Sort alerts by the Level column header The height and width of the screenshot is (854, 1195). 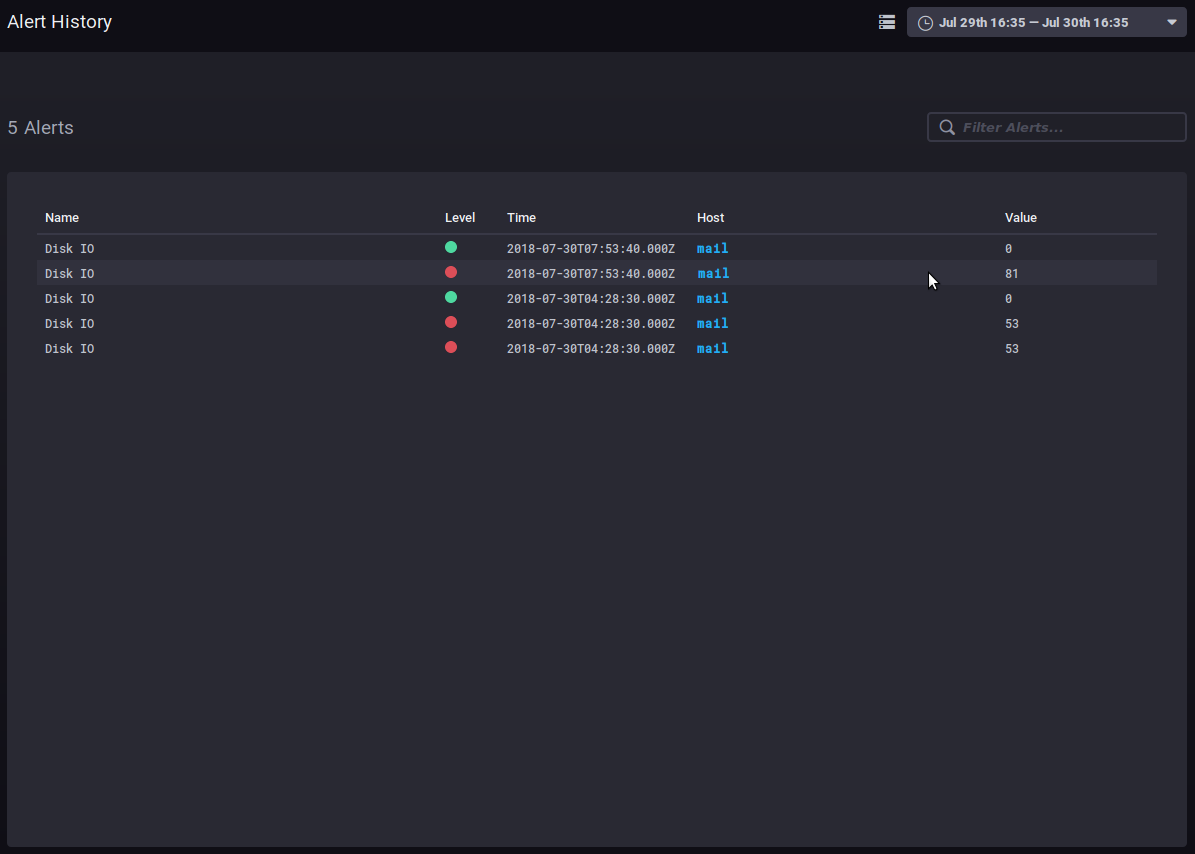460,217
